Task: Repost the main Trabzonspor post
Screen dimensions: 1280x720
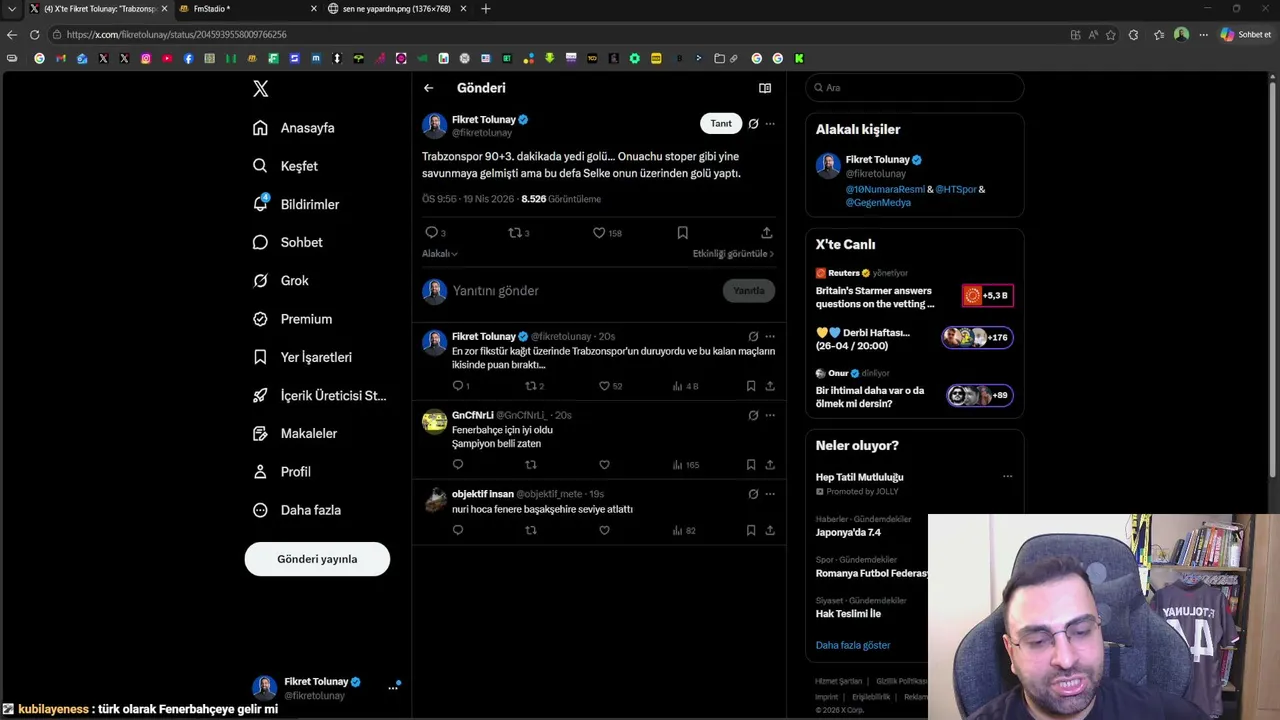Action: coord(519,233)
